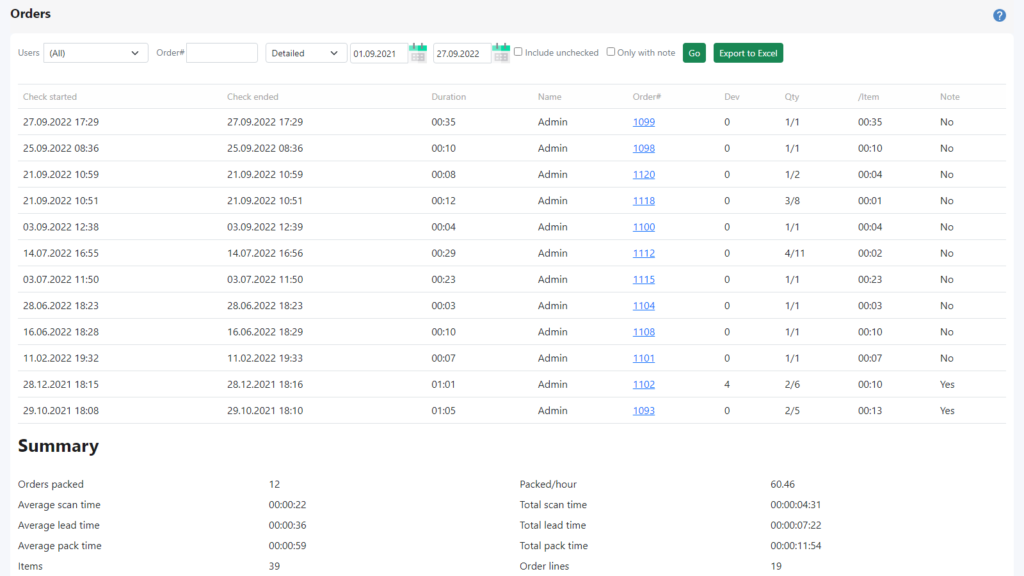This screenshot has width=1024, height=576.
Task: Click the Dev column header
Action: pos(731,97)
